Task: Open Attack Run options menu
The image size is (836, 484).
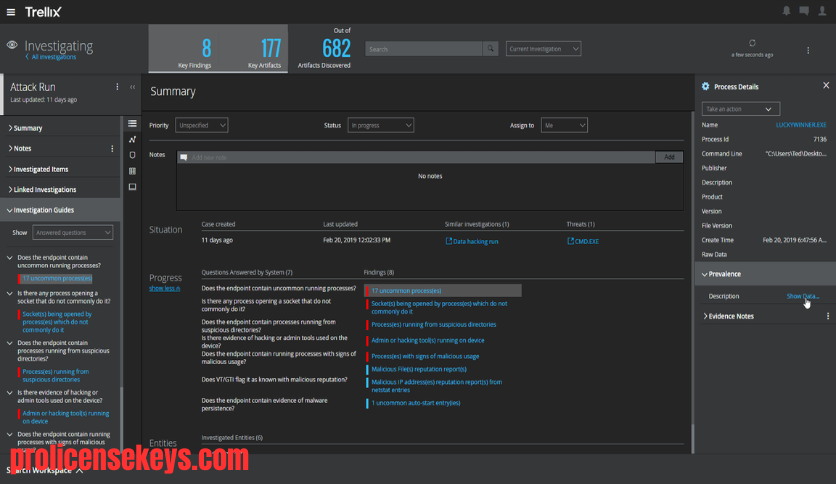Action: 117,87
